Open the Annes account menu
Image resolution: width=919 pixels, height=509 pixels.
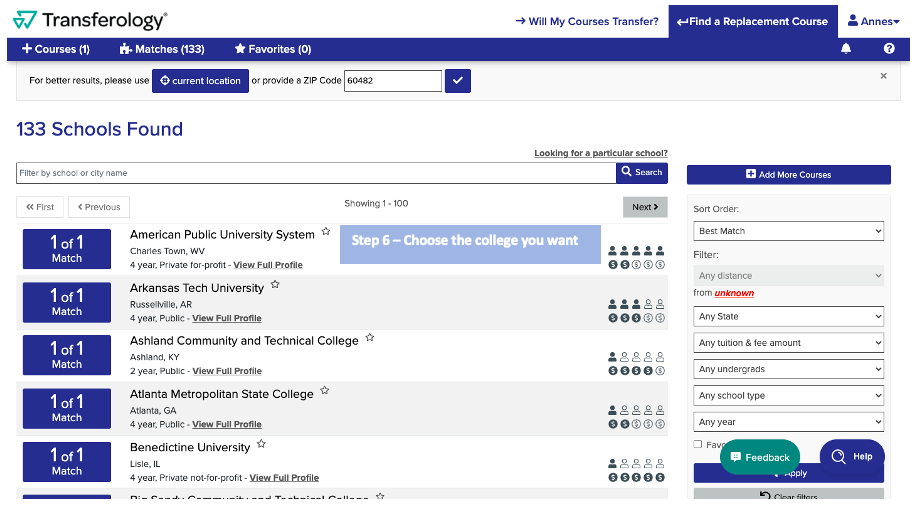click(873, 21)
